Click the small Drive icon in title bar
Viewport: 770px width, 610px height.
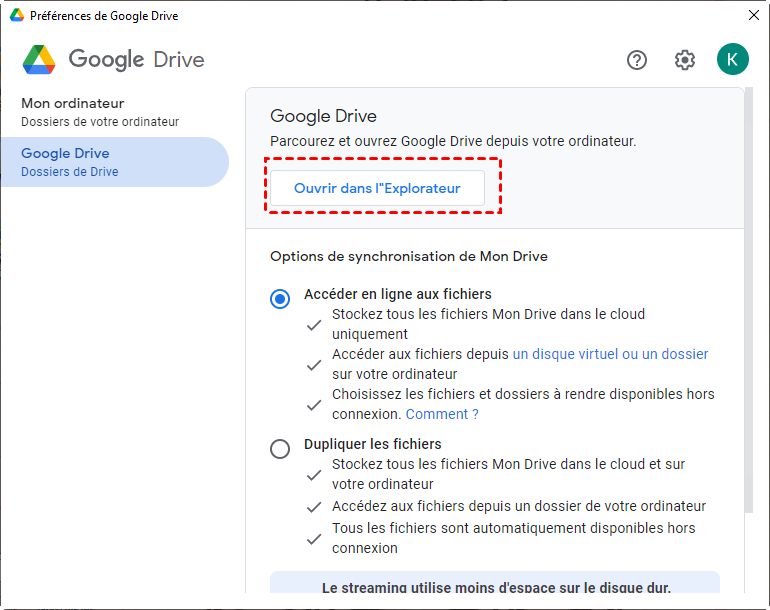16,16
